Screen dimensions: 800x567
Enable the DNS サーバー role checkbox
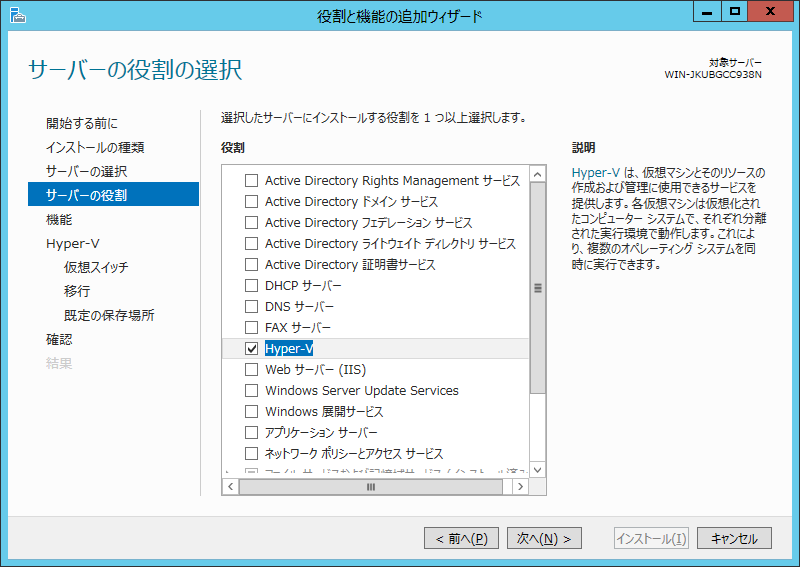pos(252,306)
